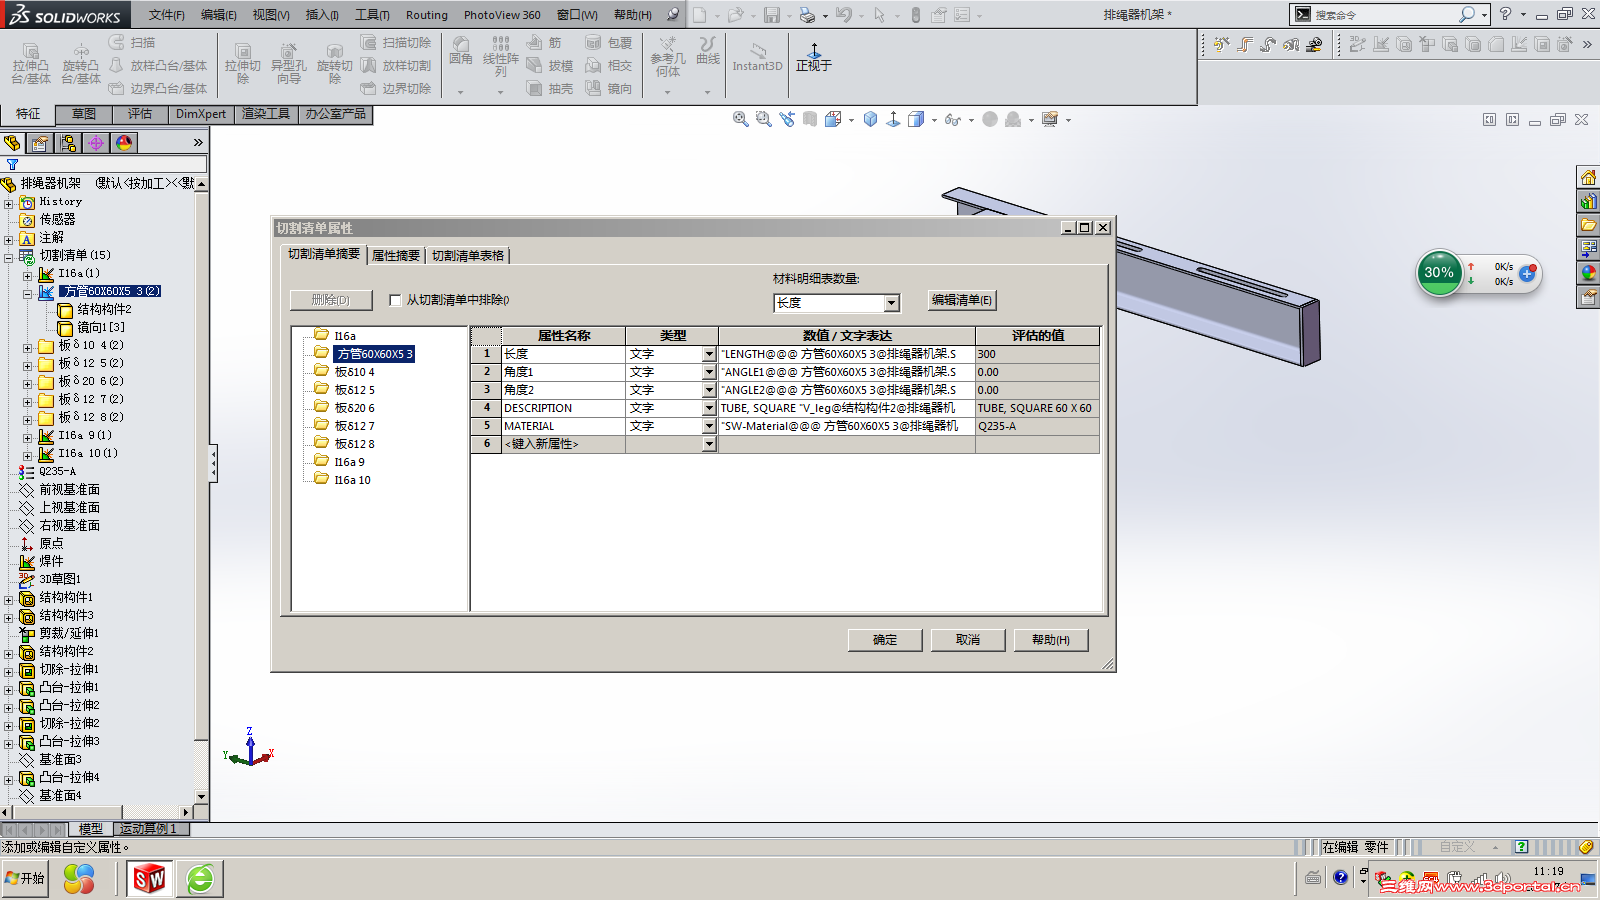Open the 参考几何体 reference geometry tool
Image resolution: width=1600 pixels, height=900 pixels.
(668, 57)
